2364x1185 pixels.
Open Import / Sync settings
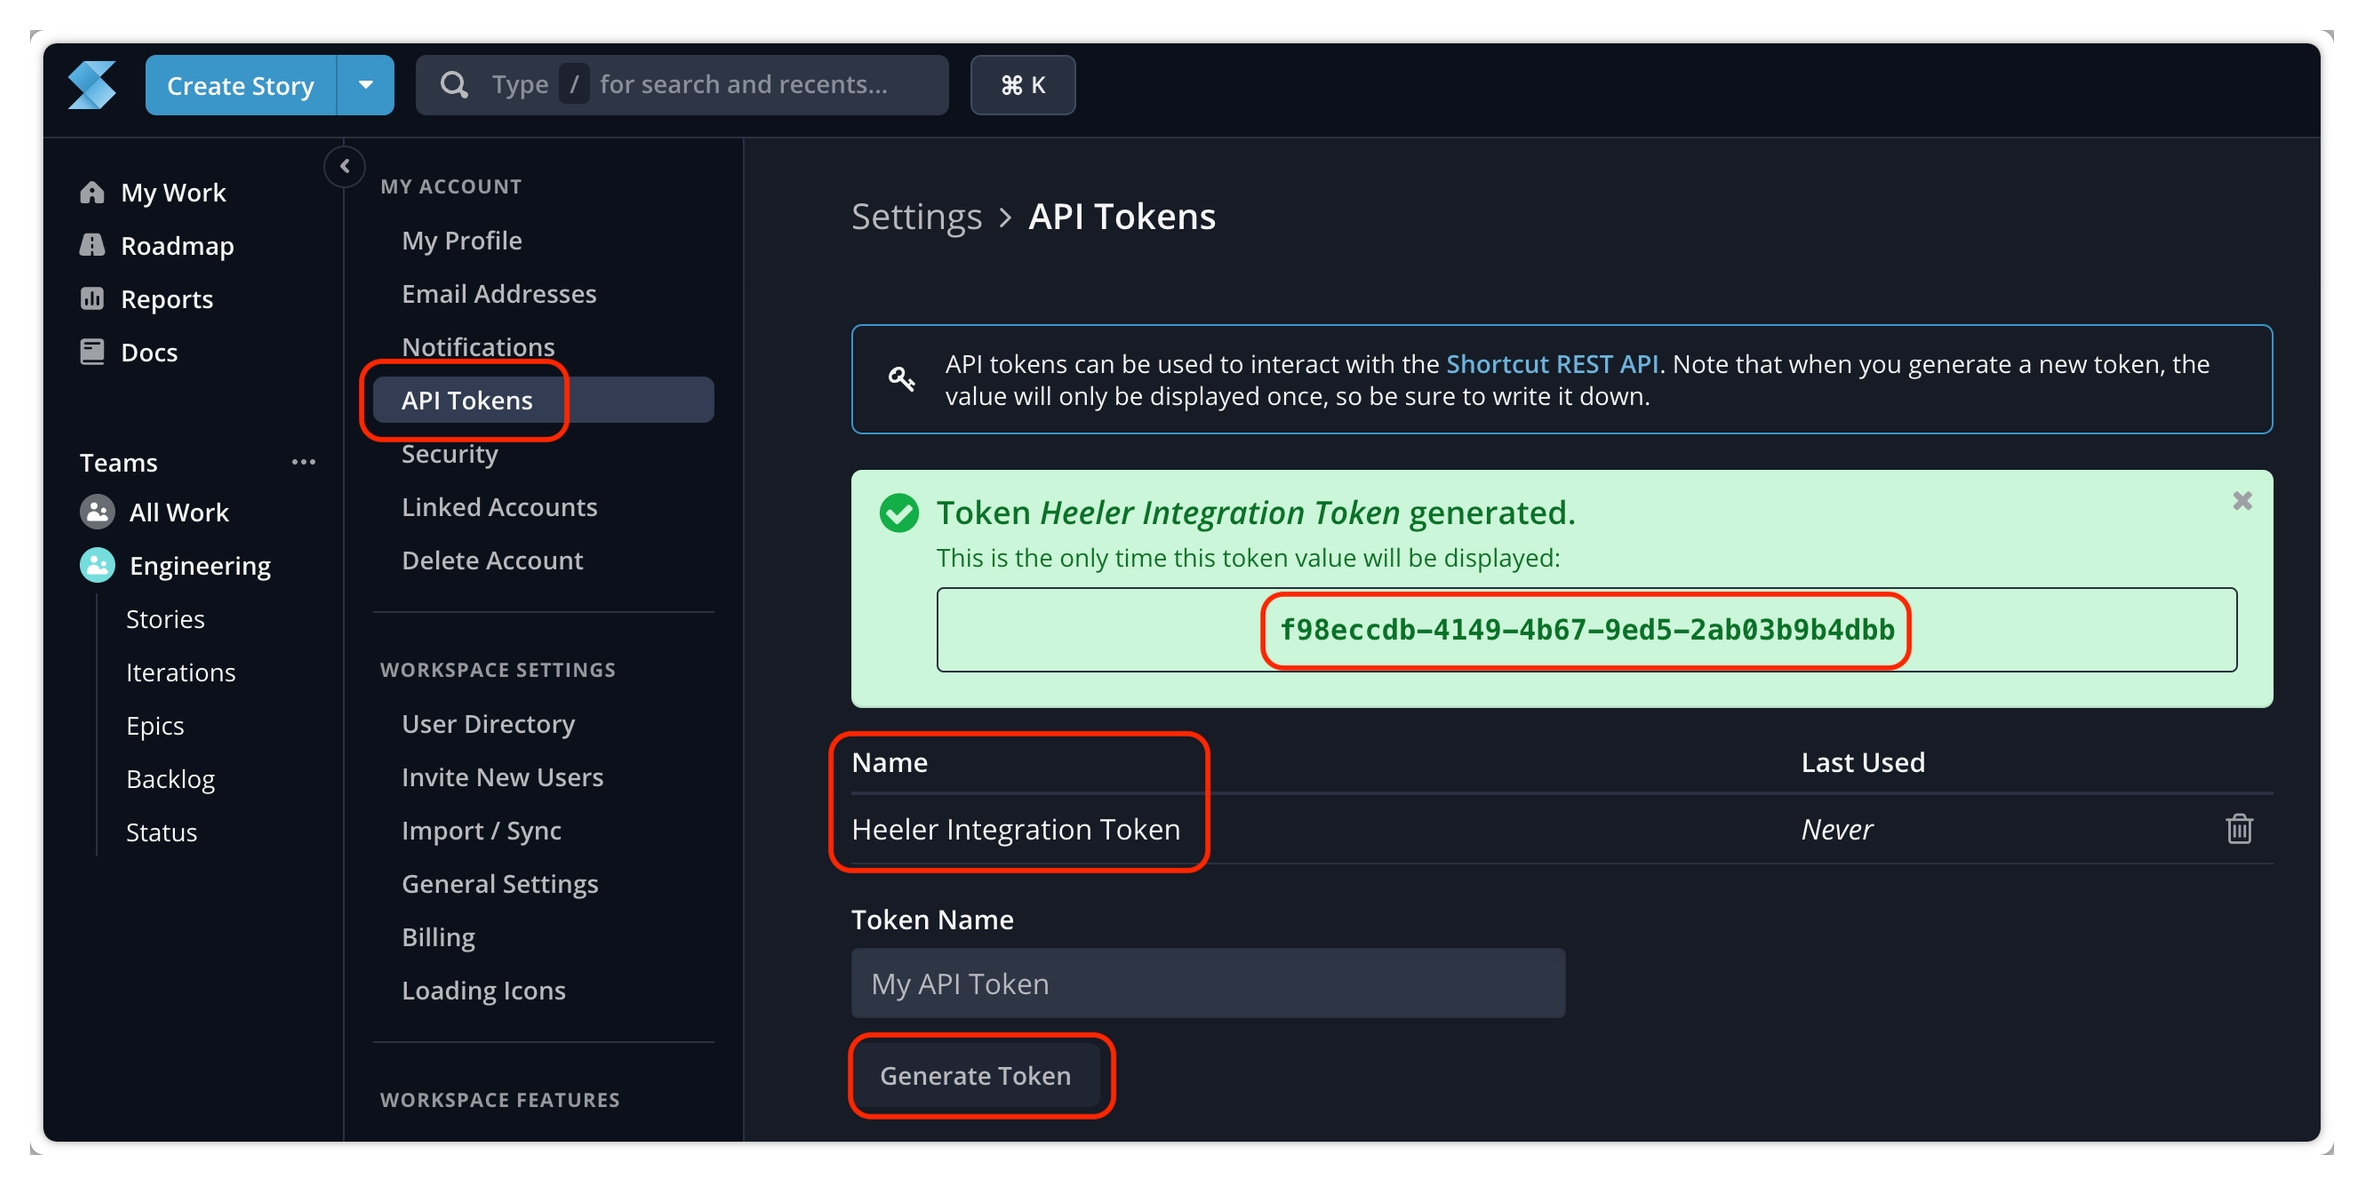click(481, 831)
